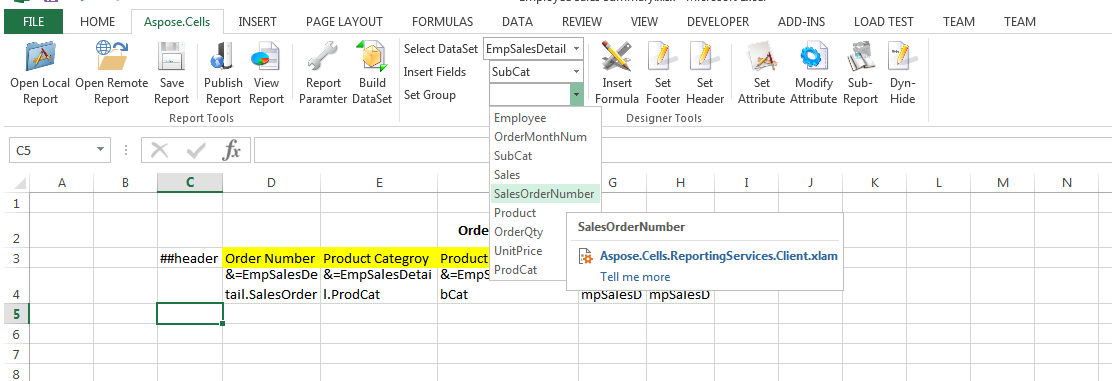Image resolution: width=1112 pixels, height=381 pixels.
Task: Select row header 3
Action: [16, 258]
